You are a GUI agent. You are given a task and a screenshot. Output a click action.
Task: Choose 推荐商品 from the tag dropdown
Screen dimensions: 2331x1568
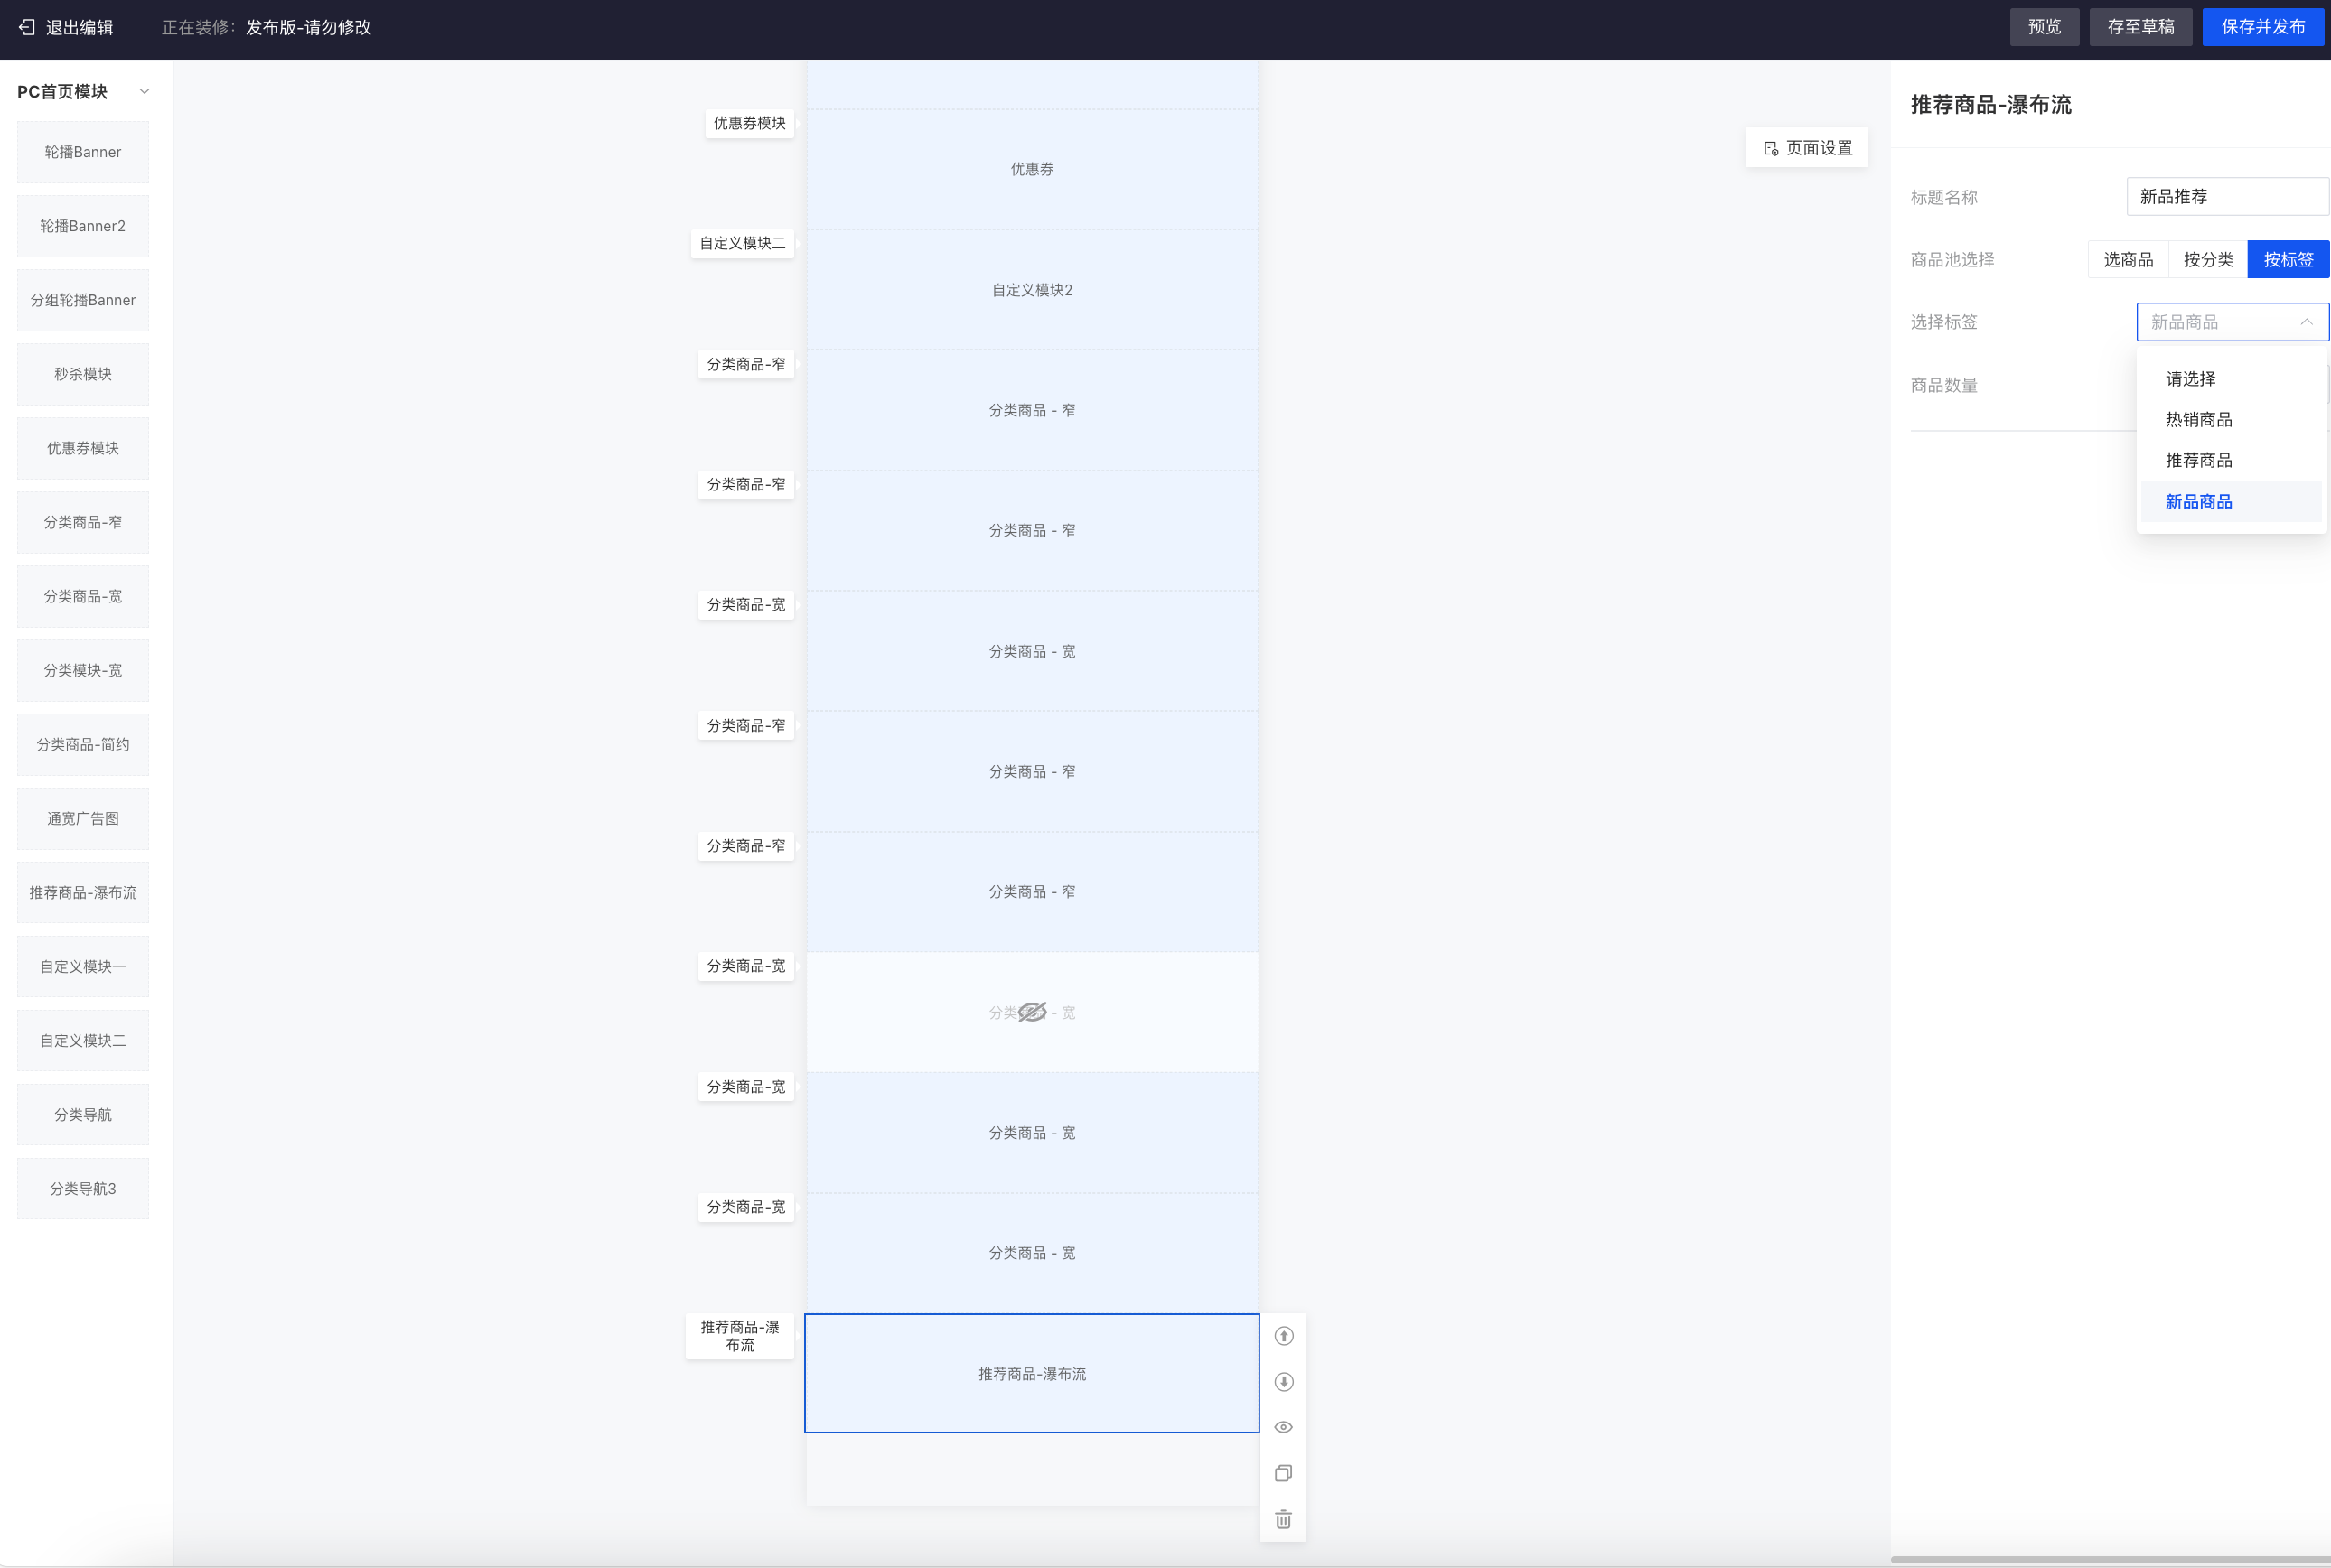point(2198,460)
